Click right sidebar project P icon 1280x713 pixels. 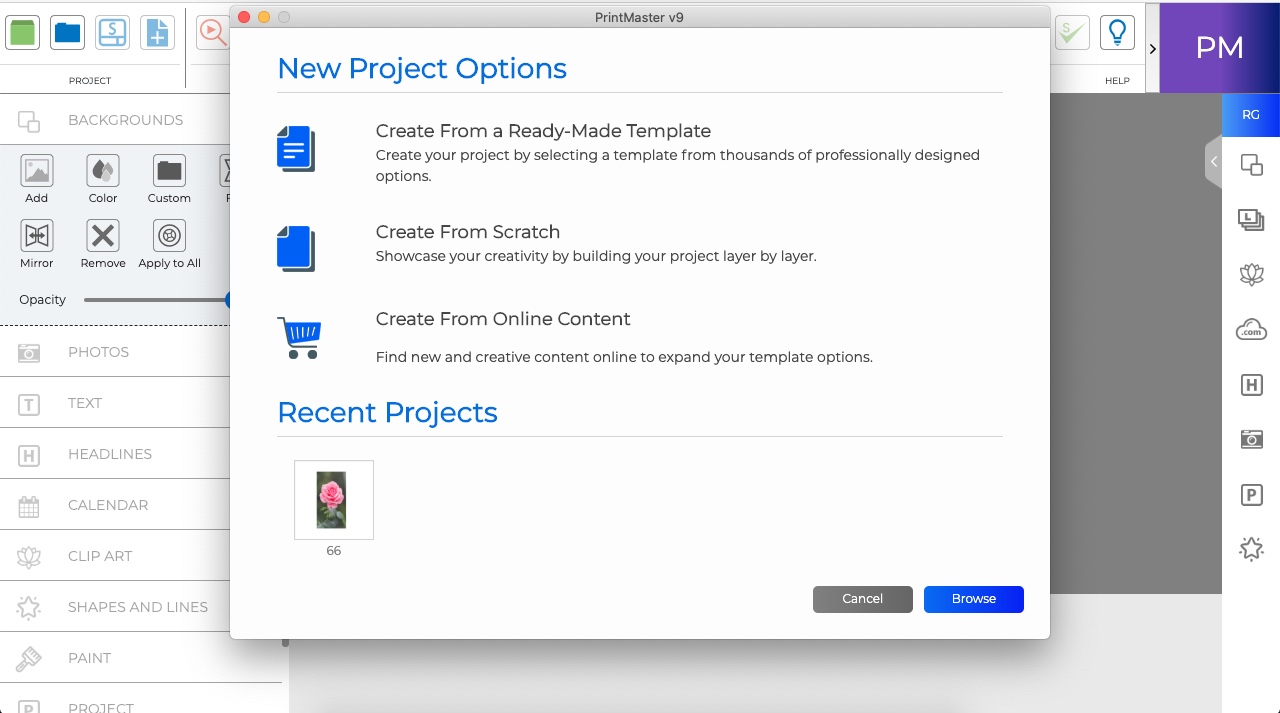pyautogui.click(x=1251, y=494)
